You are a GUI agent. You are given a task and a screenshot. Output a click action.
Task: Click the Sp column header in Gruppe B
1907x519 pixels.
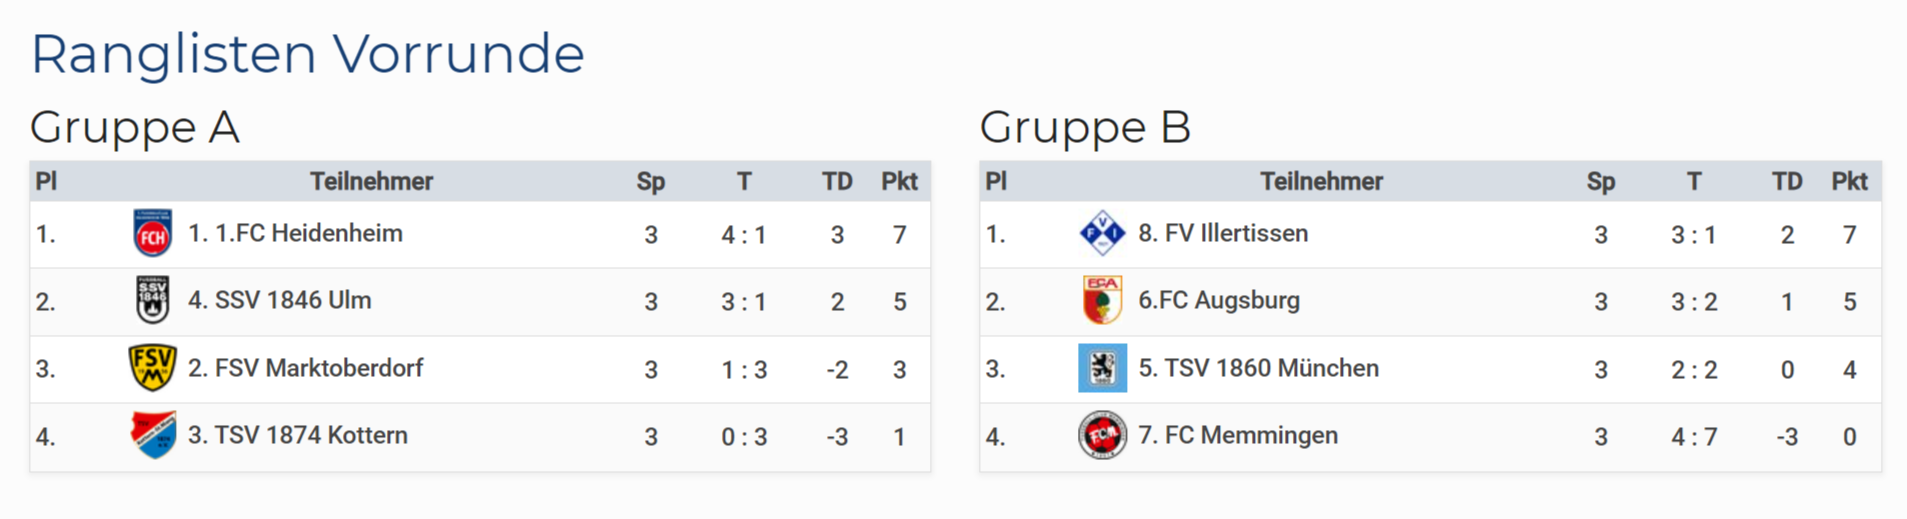[x=1600, y=182]
